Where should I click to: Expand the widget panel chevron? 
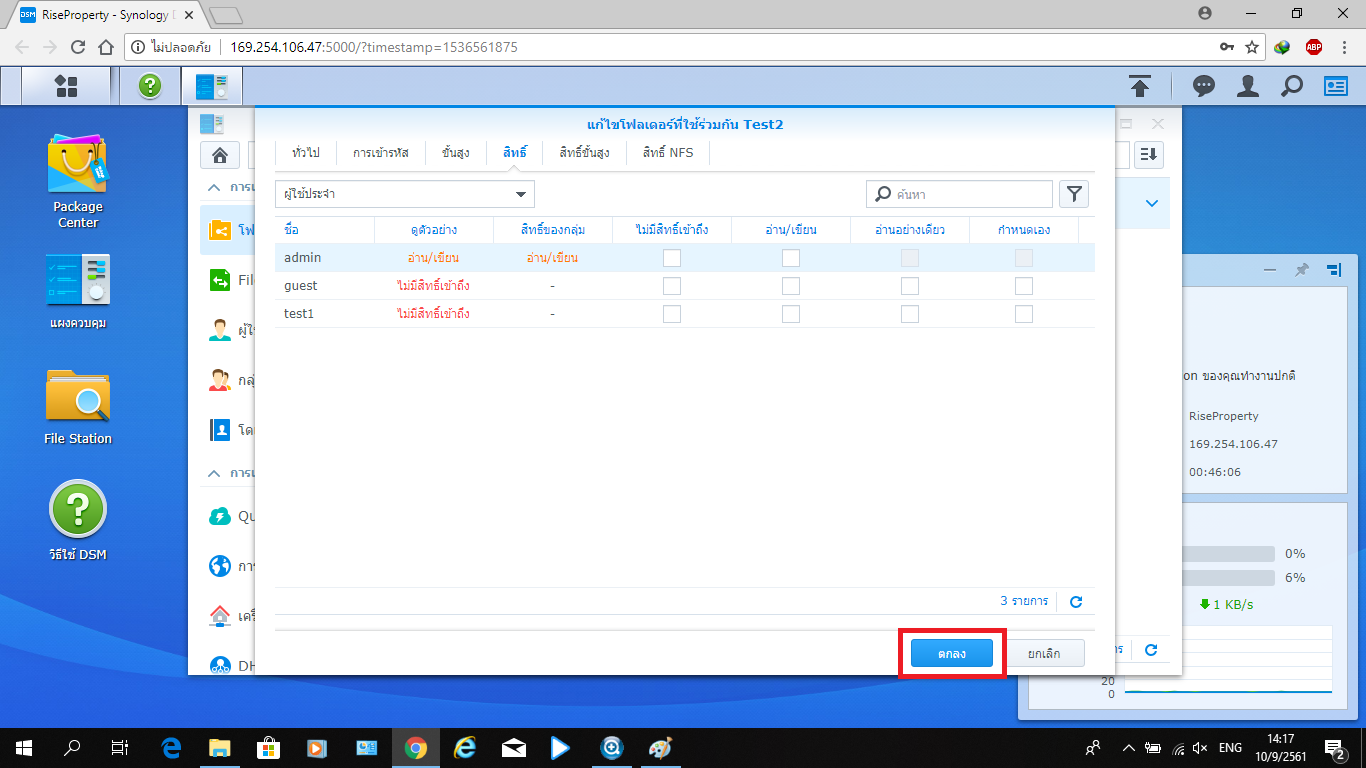point(1151,203)
